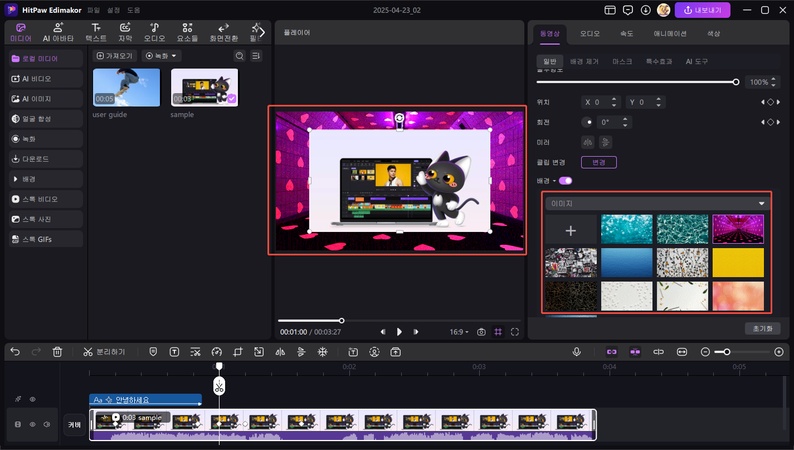Click the timeline zoom slider handle
The height and width of the screenshot is (450, 794).
click(x=727, y=352)
